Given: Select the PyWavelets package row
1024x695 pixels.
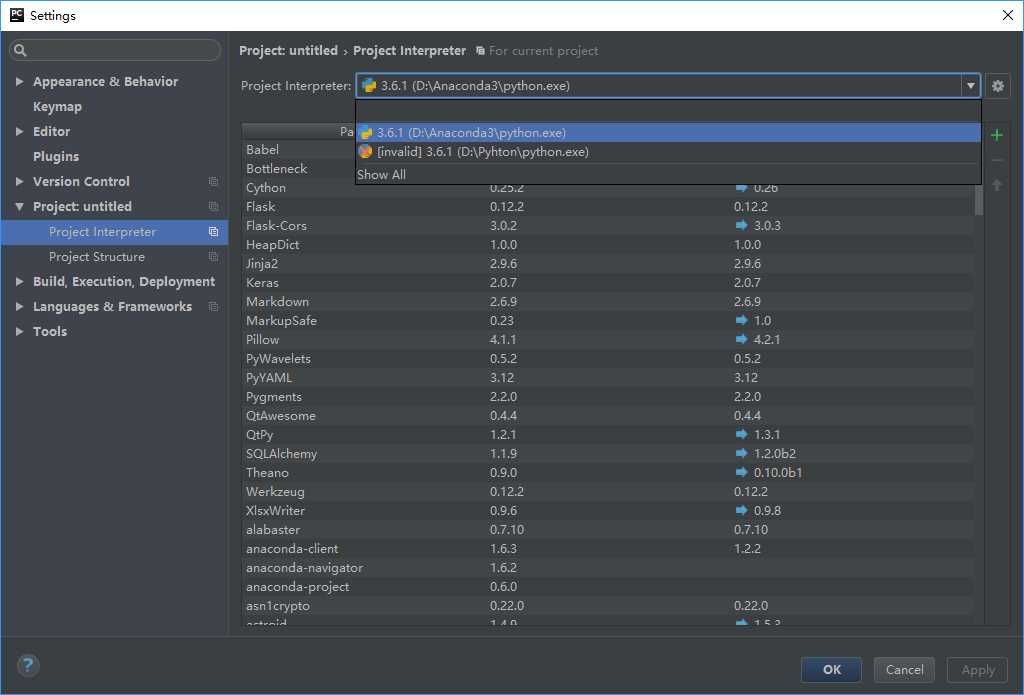Looking at the screenshot, I should coord(607,359).
